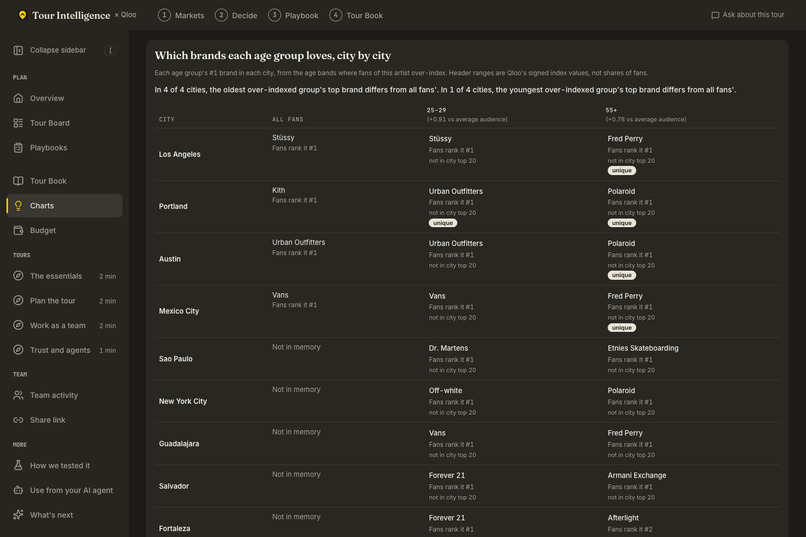Image resolution: width=806 pixels, height=537 pixels.
Task: Click the chat bubble icon for Ask about this tour
Action: [x=715, y=15]
